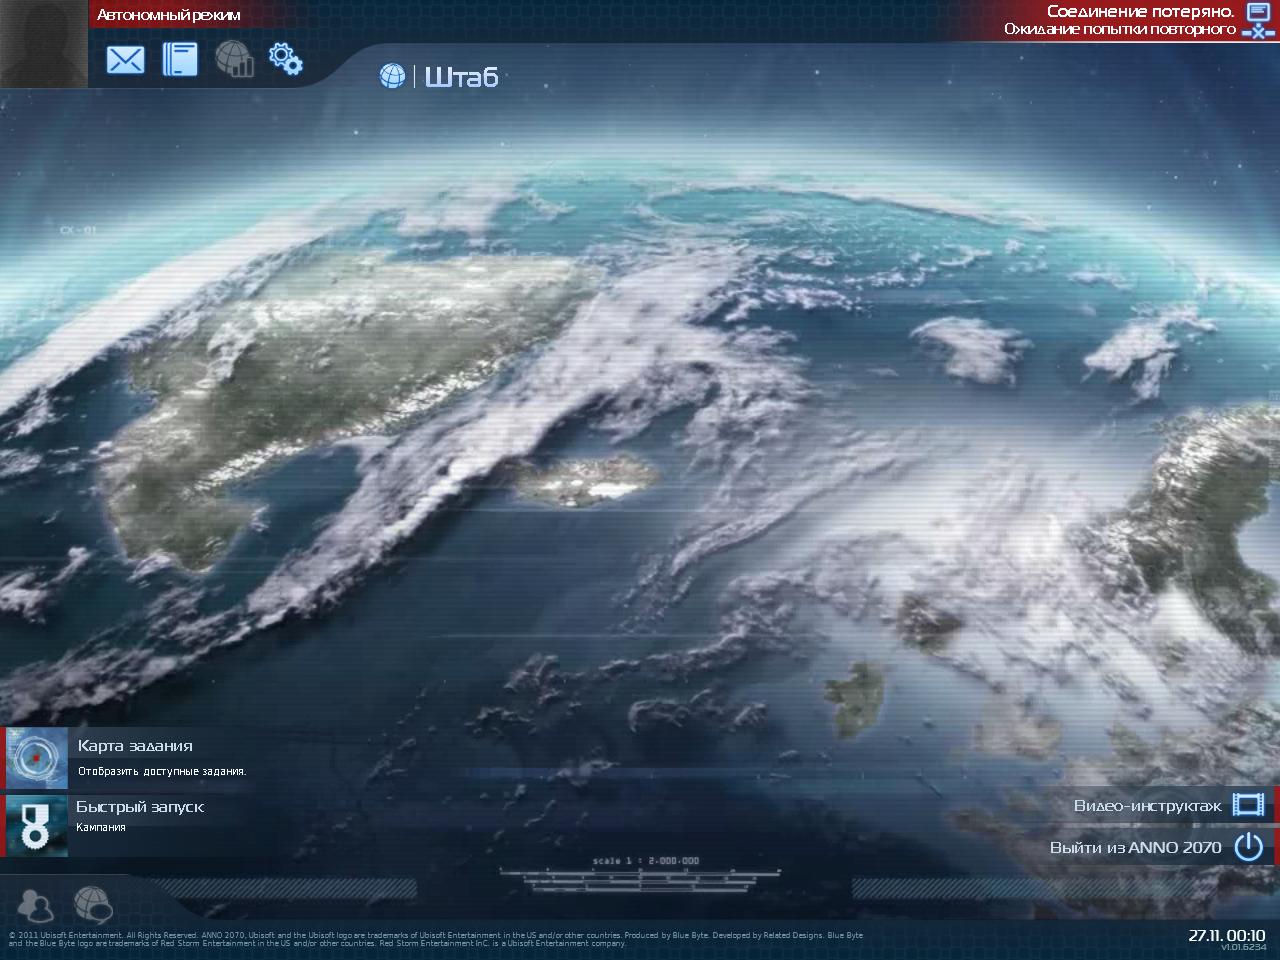Click the power exit icon
The height and width of the screenshot is (960, 1280).
click(1248, 847)
